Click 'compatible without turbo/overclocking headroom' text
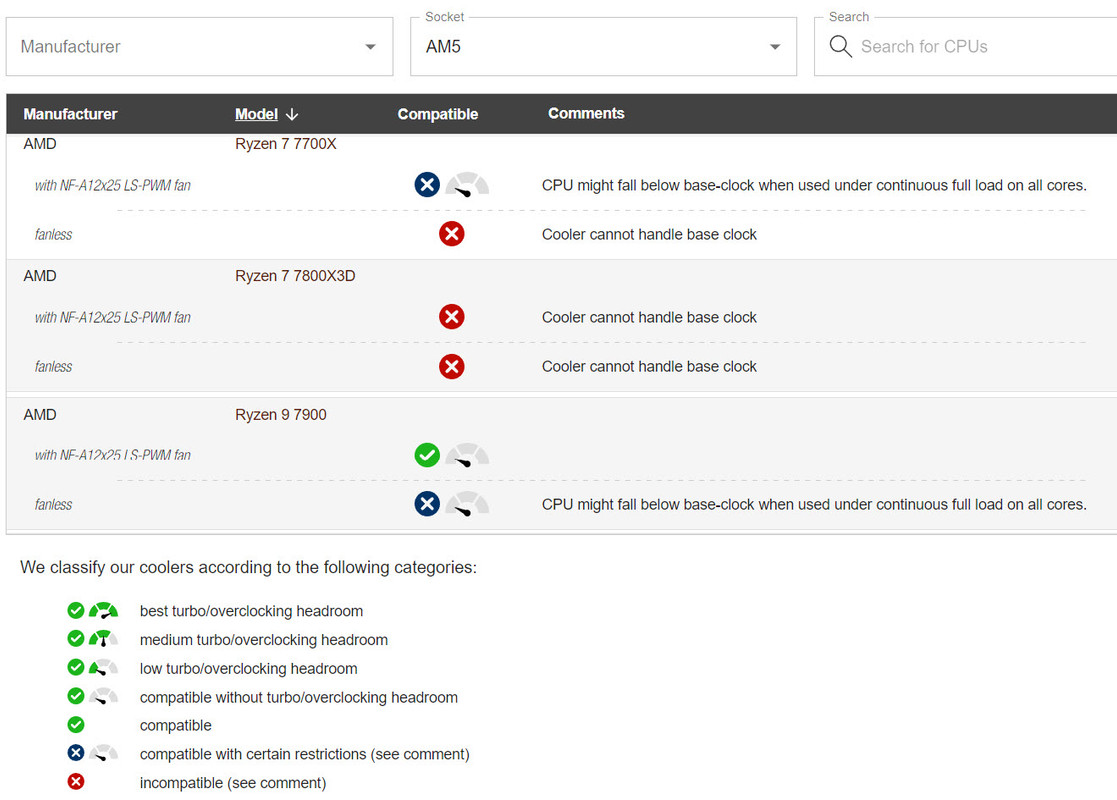Image resolution: width=1117 pixels, height=800 pixels. tap(298, 697)
